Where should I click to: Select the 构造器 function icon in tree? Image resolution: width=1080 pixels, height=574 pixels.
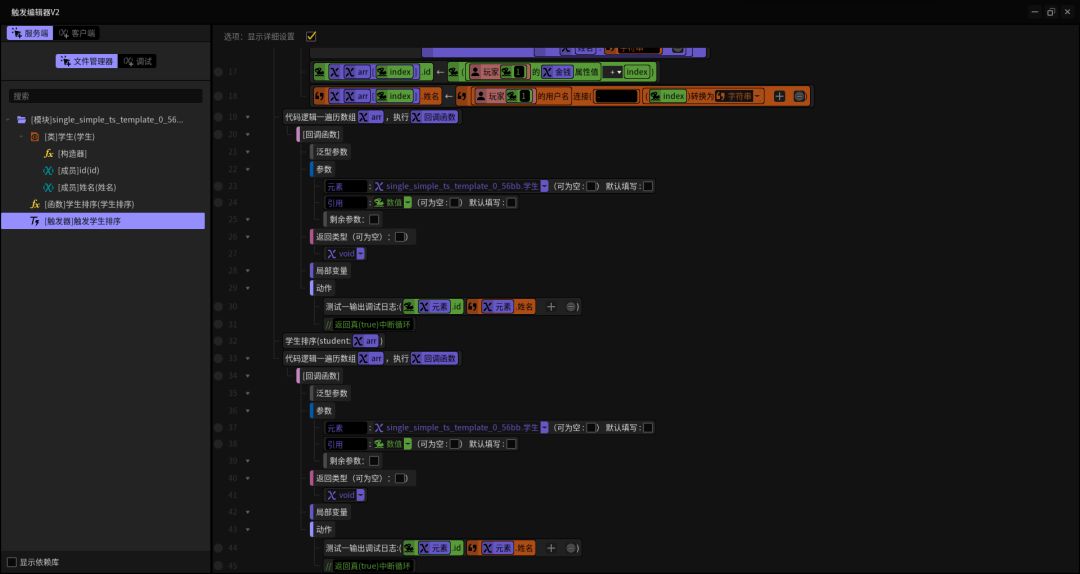(x=48, y=154)
